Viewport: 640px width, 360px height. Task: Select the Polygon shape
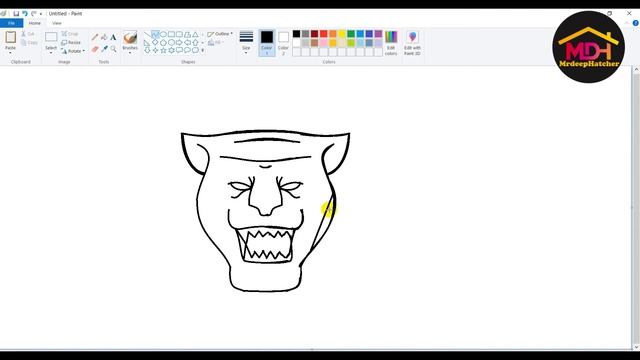(187, 35)
